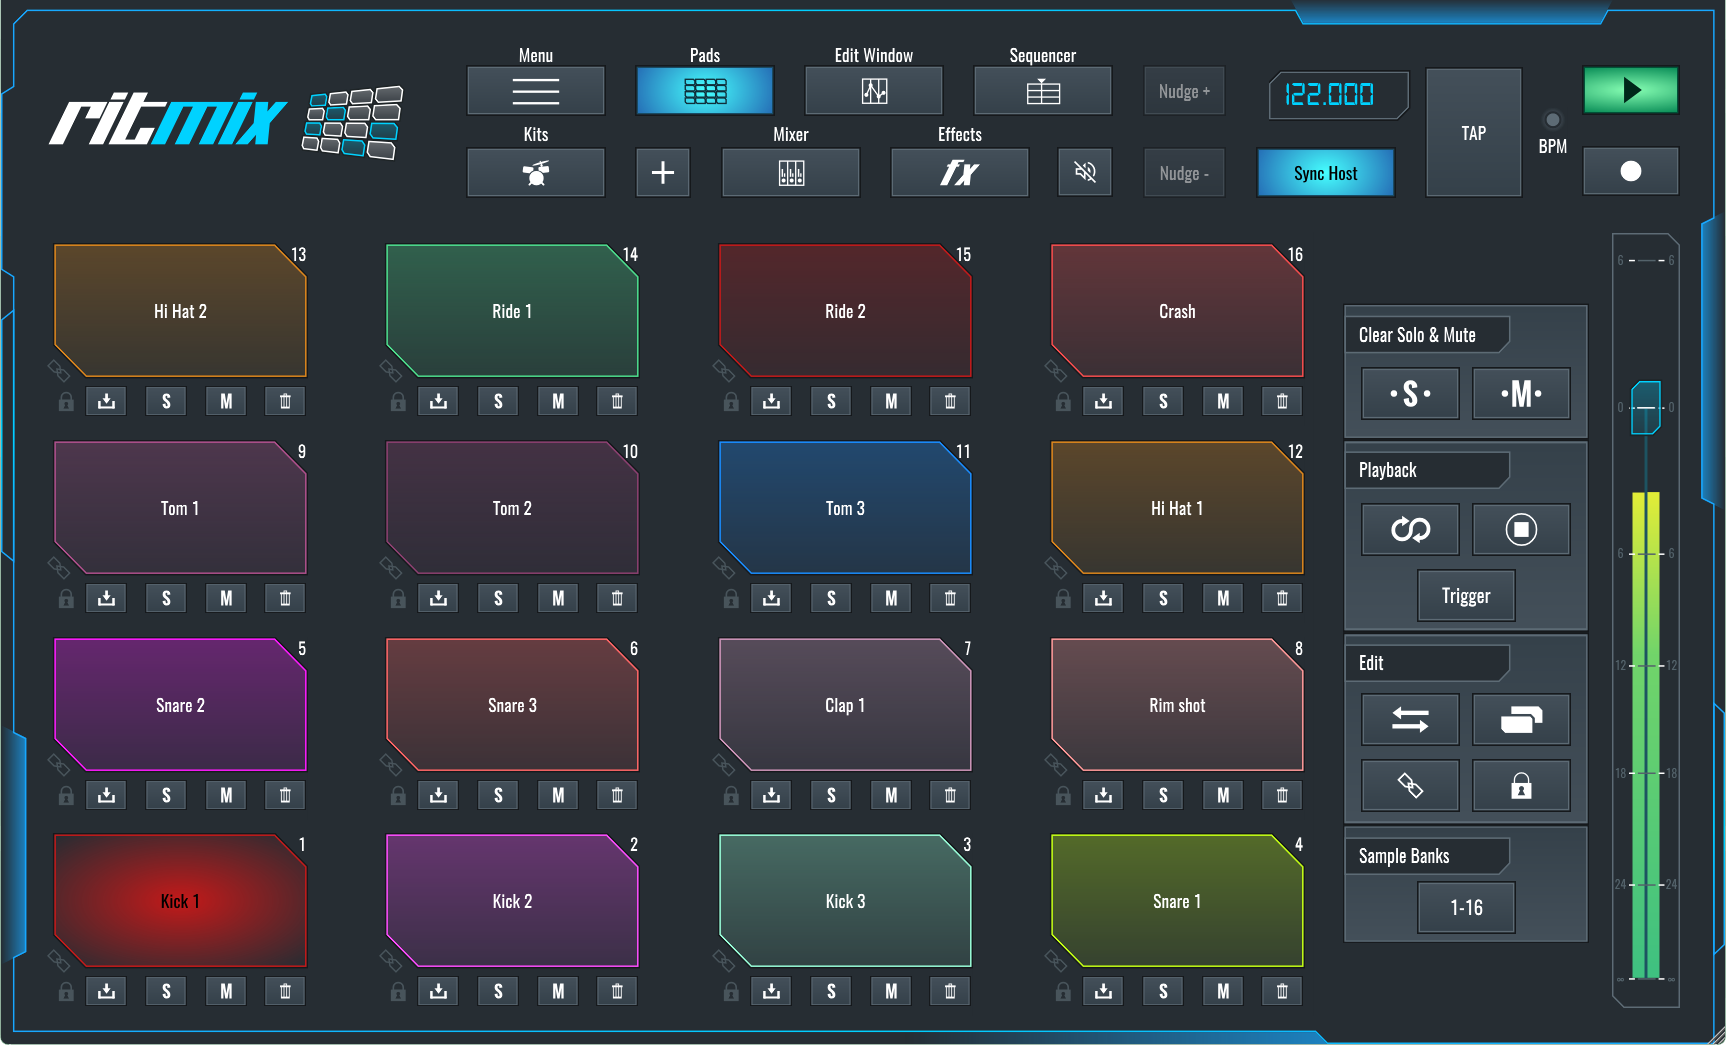Mute the Ride 1 pad

coord(557,400)
